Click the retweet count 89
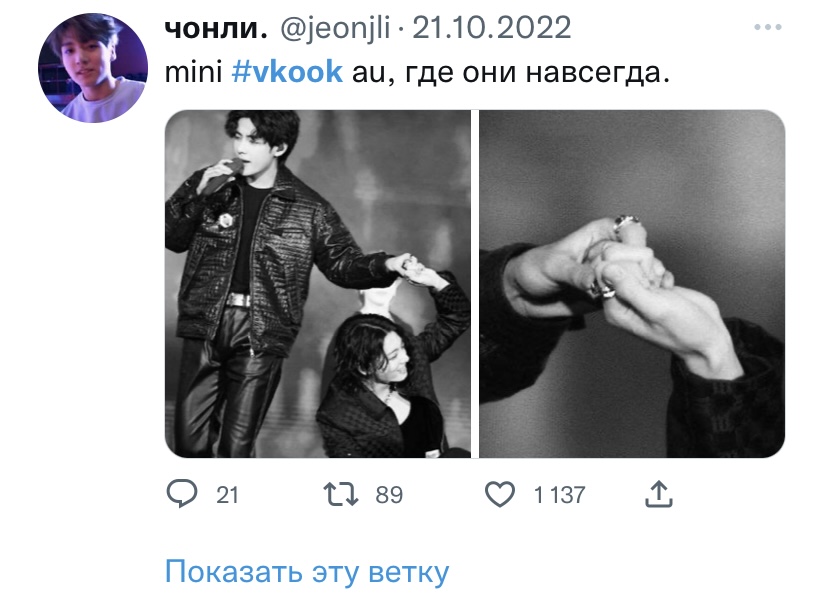 coord(389,495)
